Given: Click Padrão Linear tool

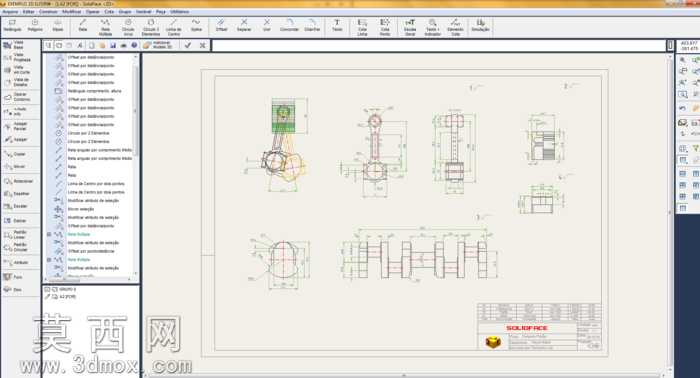Looking at the screenshot, I should pyautogui.click(x=16, y=235).
